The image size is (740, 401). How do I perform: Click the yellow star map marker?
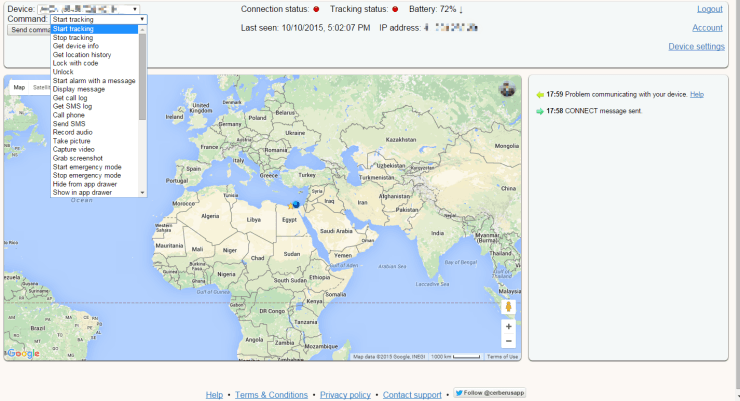[290, 206]
